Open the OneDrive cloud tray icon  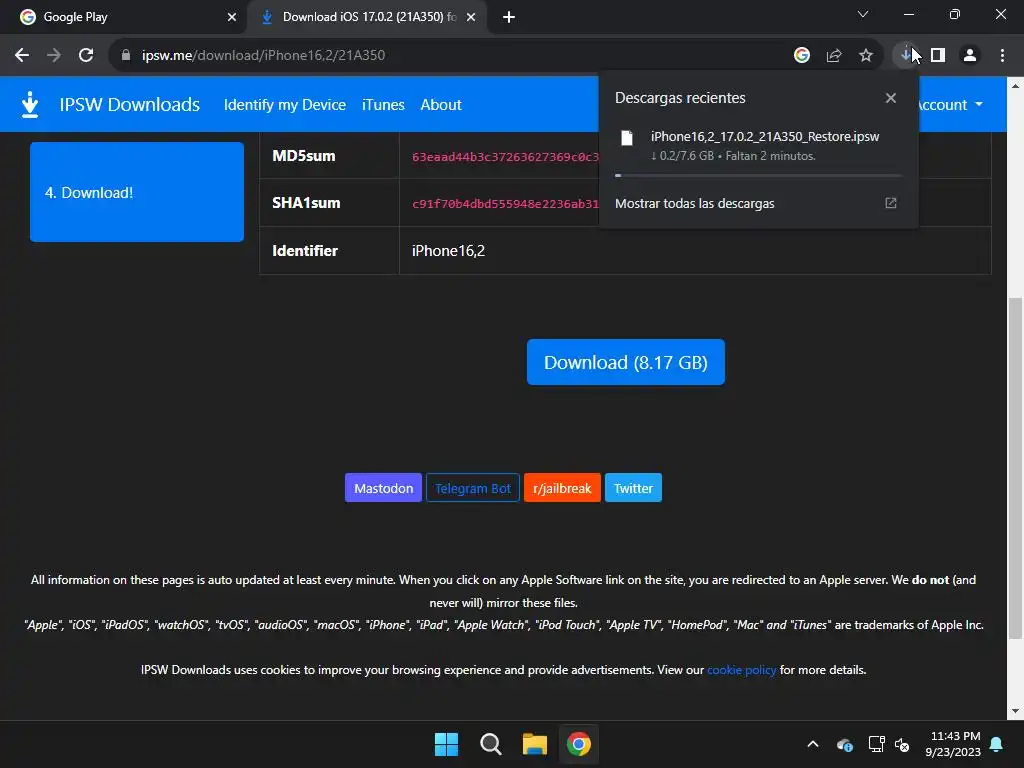click(845, 744)
